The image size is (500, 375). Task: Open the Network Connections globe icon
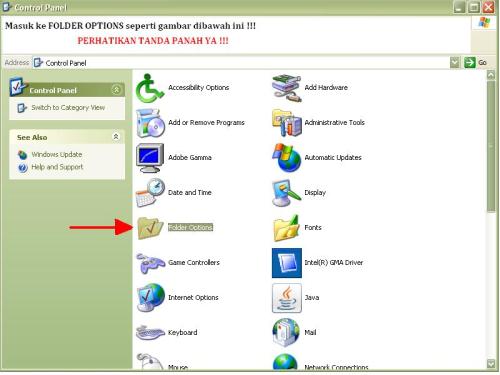285,362
